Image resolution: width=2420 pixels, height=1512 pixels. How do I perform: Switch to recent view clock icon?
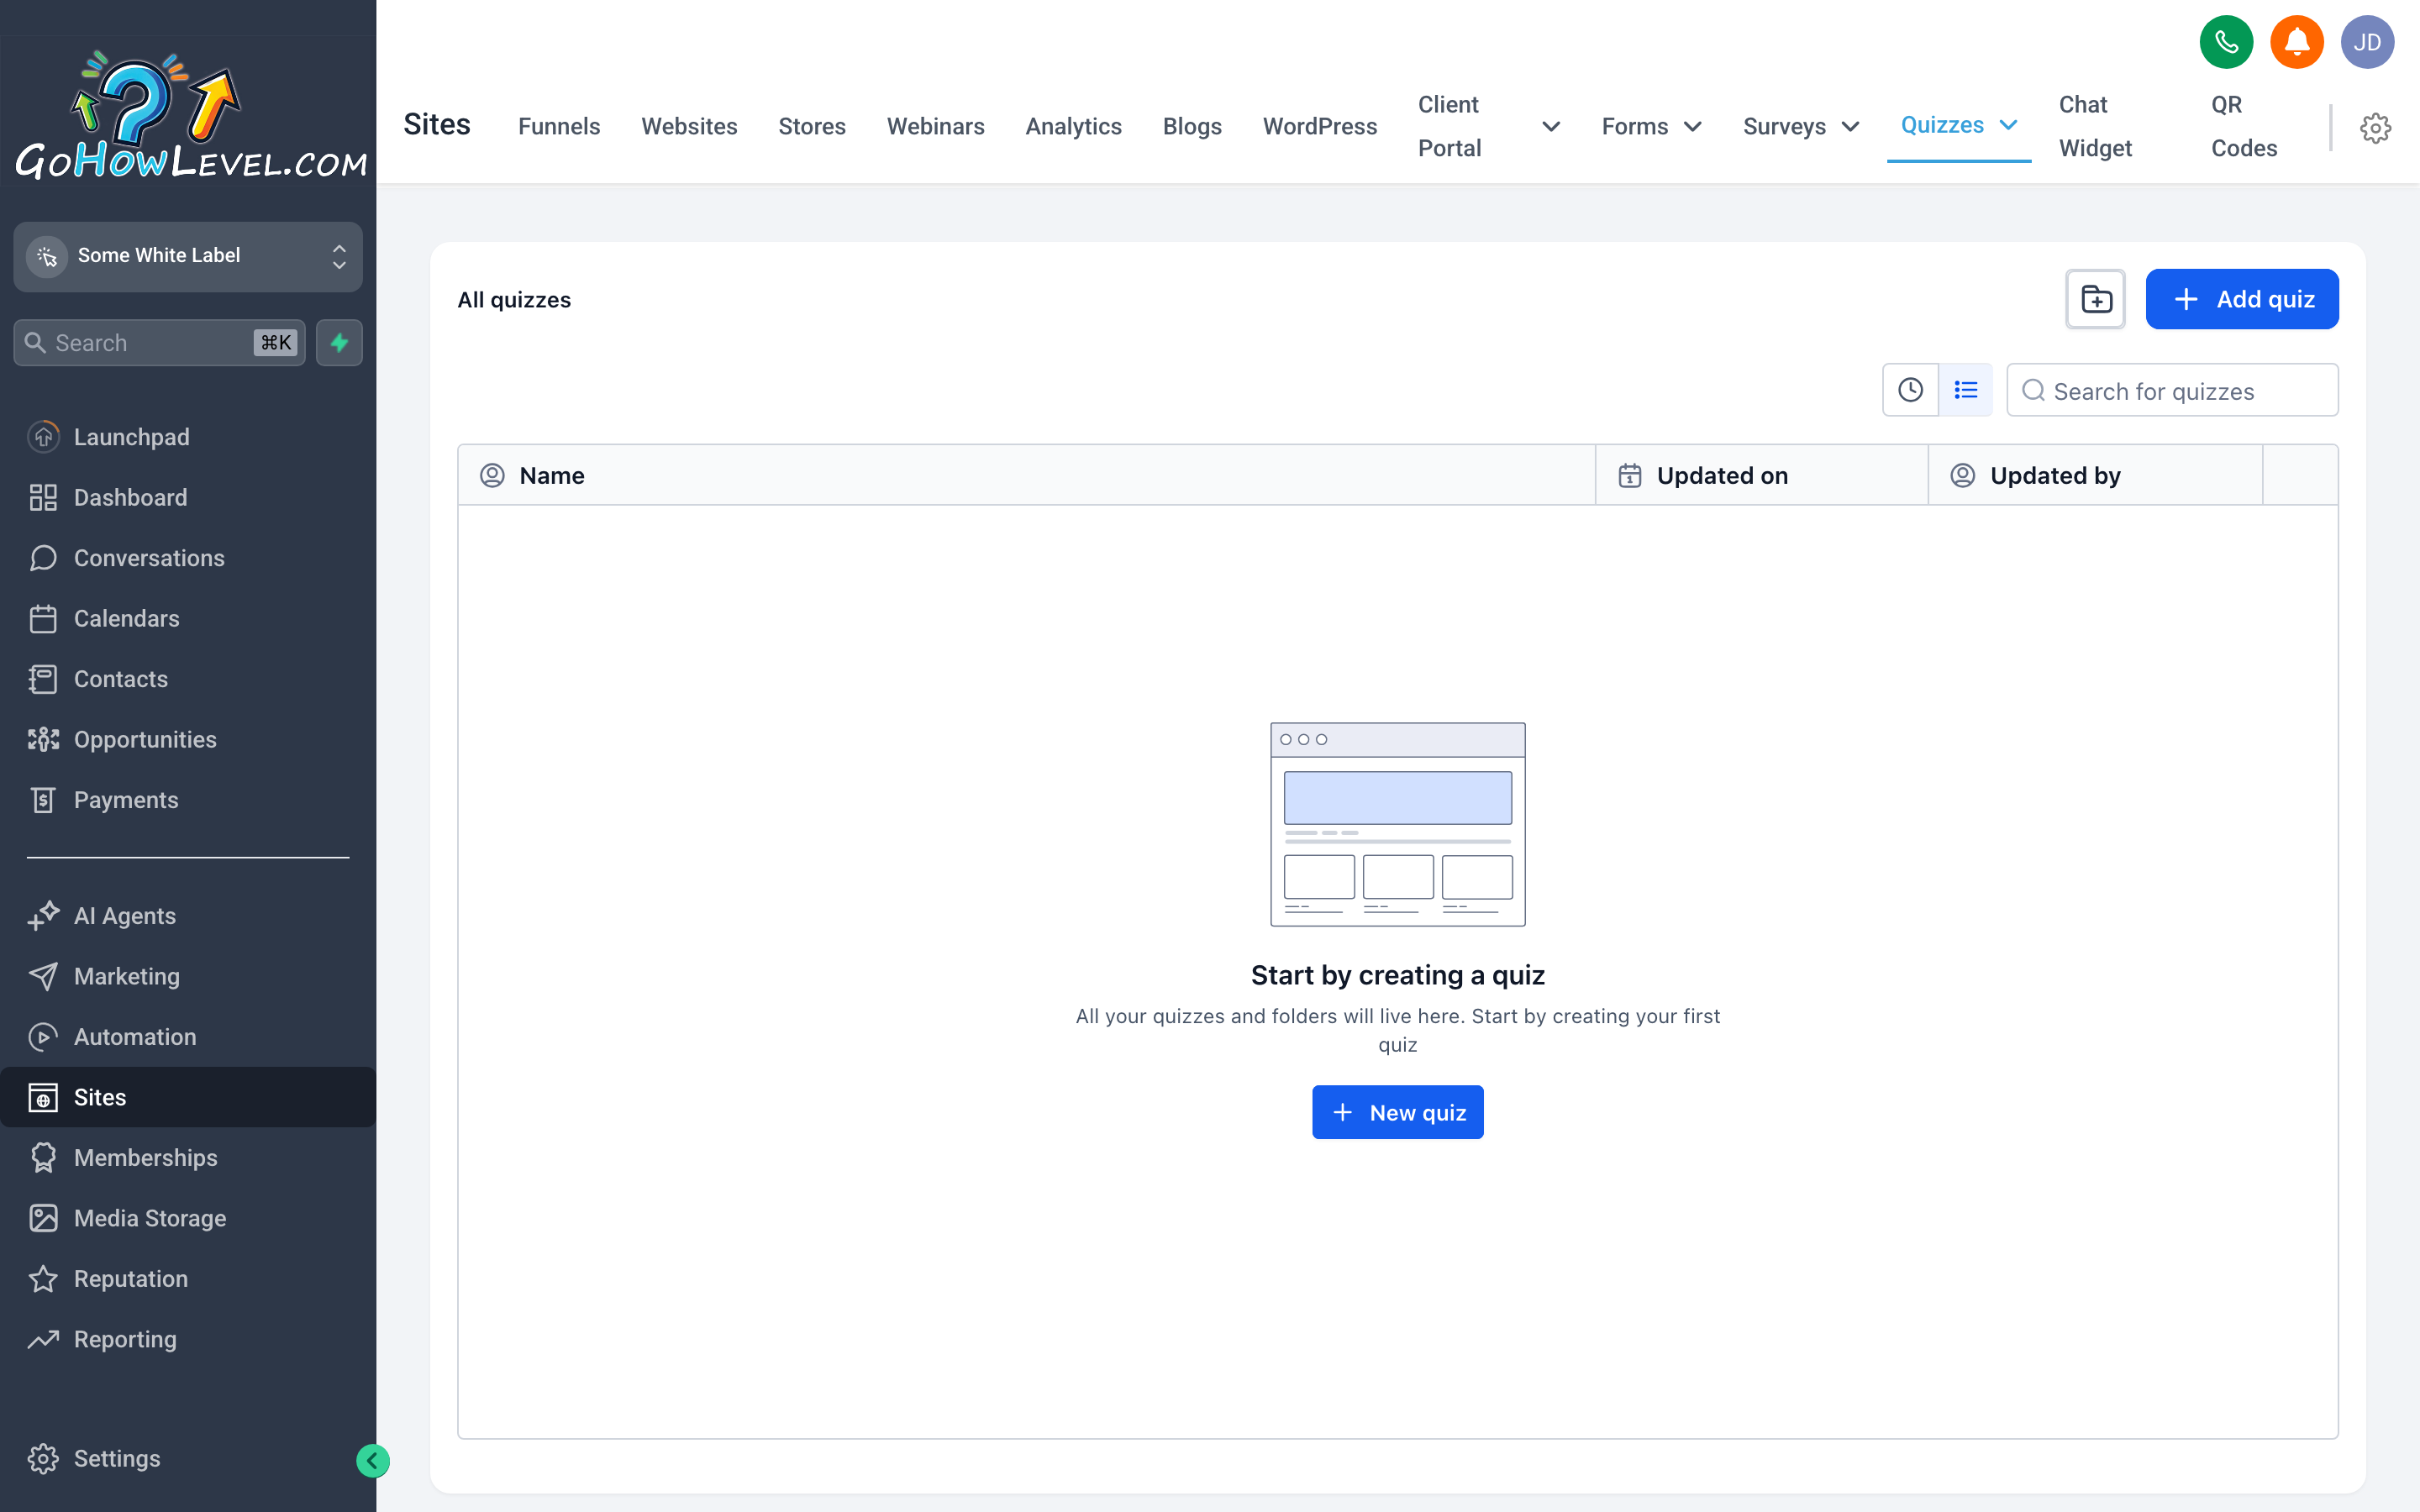[1910, 390]
